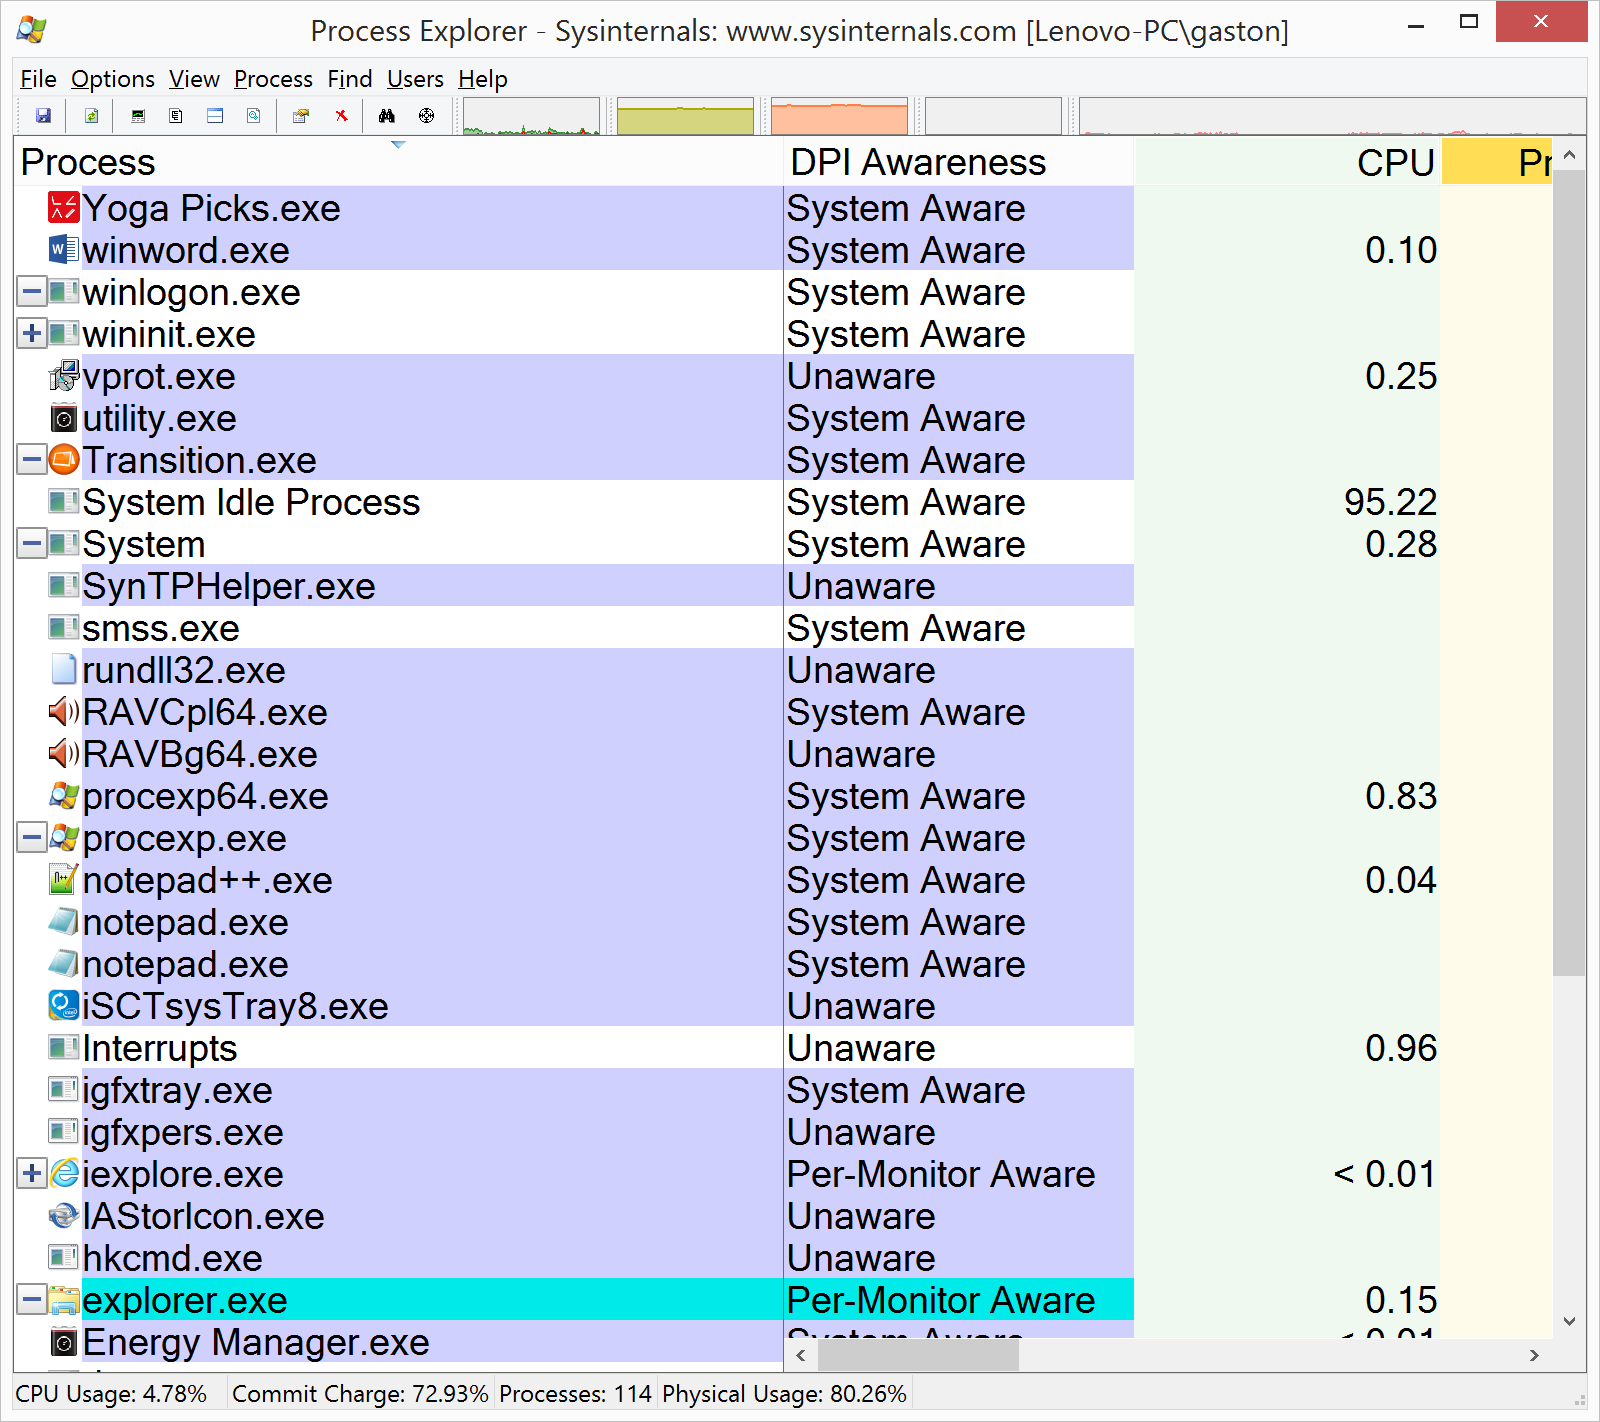Collapse the explorer.exe tree node
The height and width of the screenshot is (1422, 1600).
(x=32, y=1301)
